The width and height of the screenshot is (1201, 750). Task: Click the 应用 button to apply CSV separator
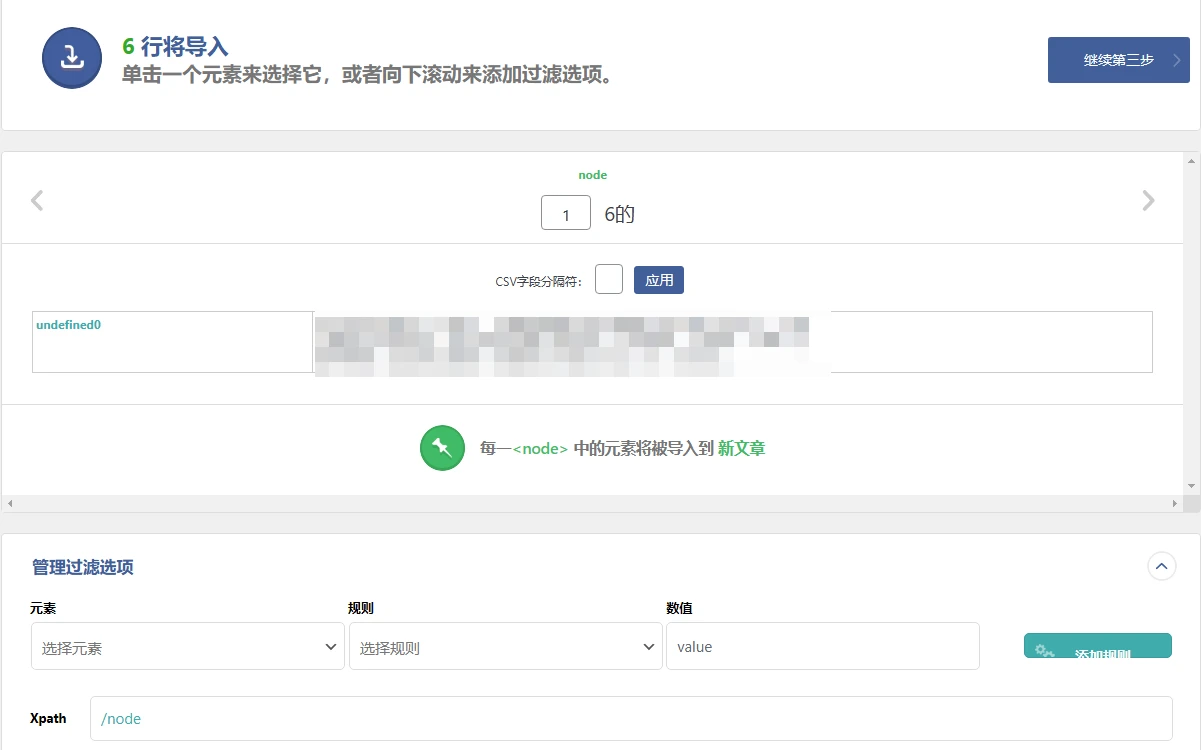[x=658, y=279]
